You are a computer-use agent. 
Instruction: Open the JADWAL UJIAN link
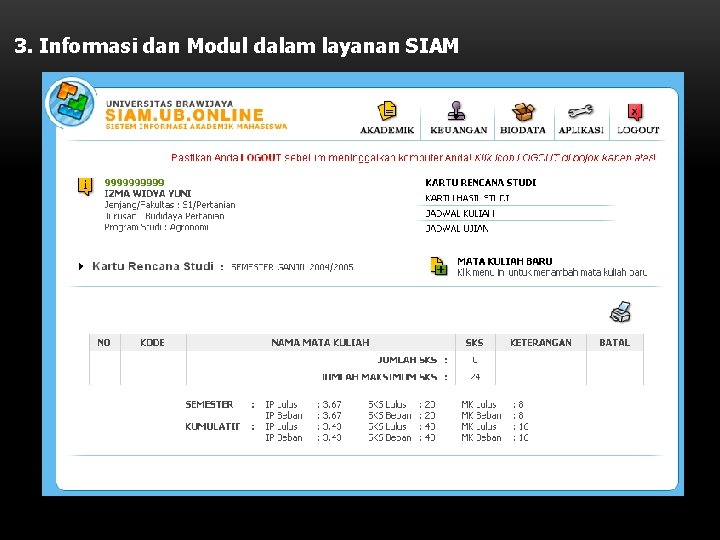coord(456,229)
